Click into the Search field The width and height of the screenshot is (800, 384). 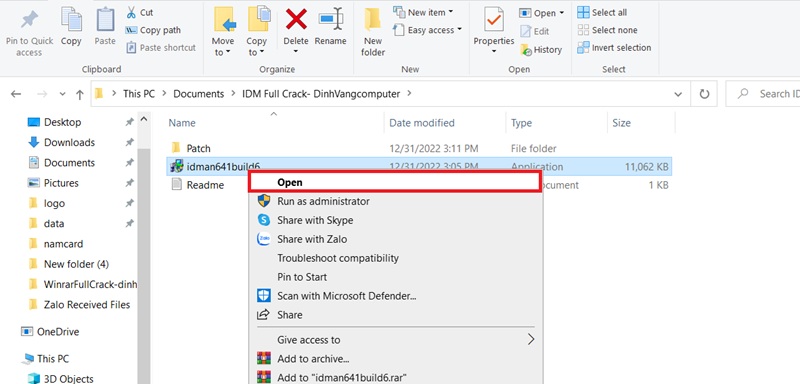coord(763,94)
